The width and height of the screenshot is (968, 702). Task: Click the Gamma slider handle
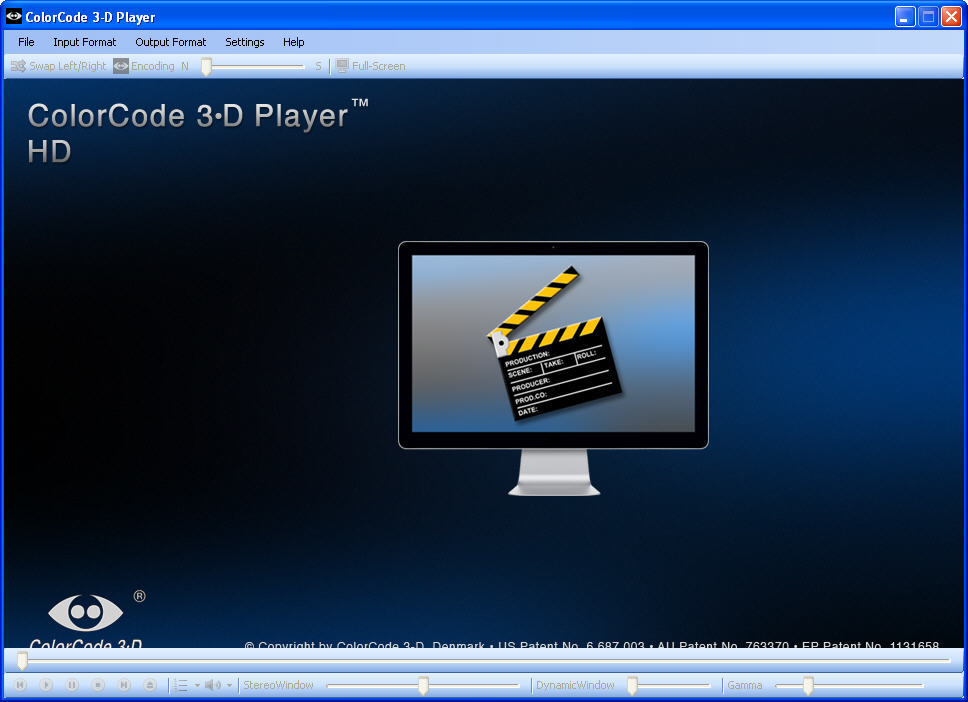[808, 685]
